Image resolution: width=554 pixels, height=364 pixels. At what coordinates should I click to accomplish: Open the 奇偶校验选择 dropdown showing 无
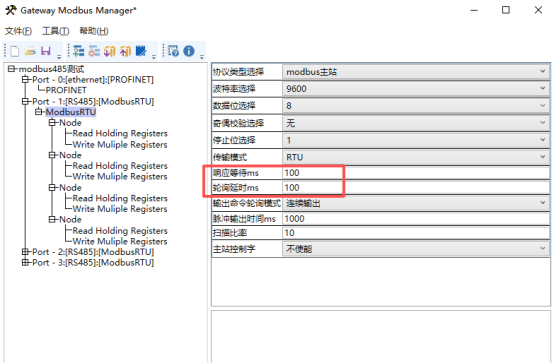pyautogui.click(x=416, y=123)
